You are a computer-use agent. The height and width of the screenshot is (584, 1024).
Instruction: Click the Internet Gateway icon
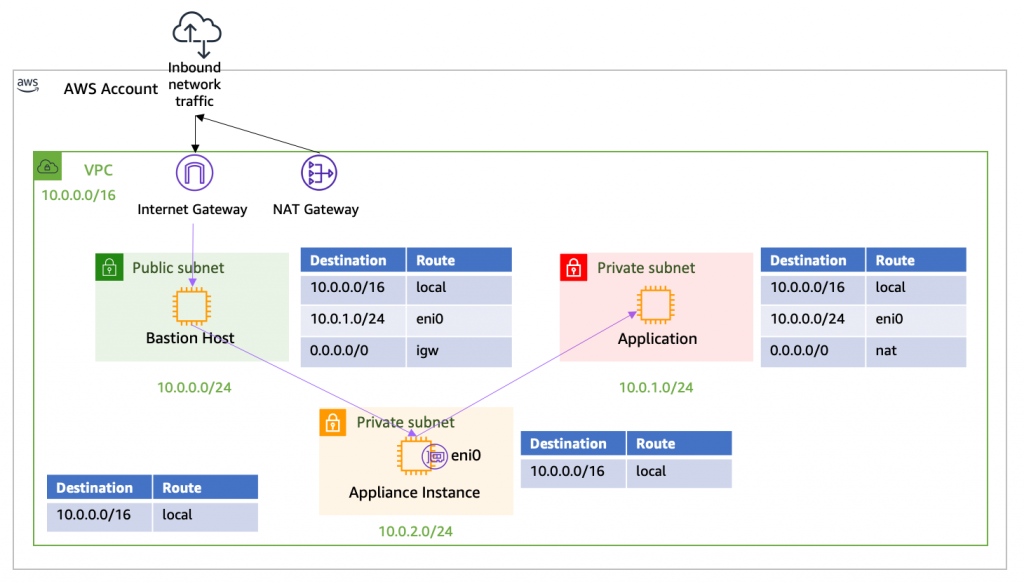193,171
